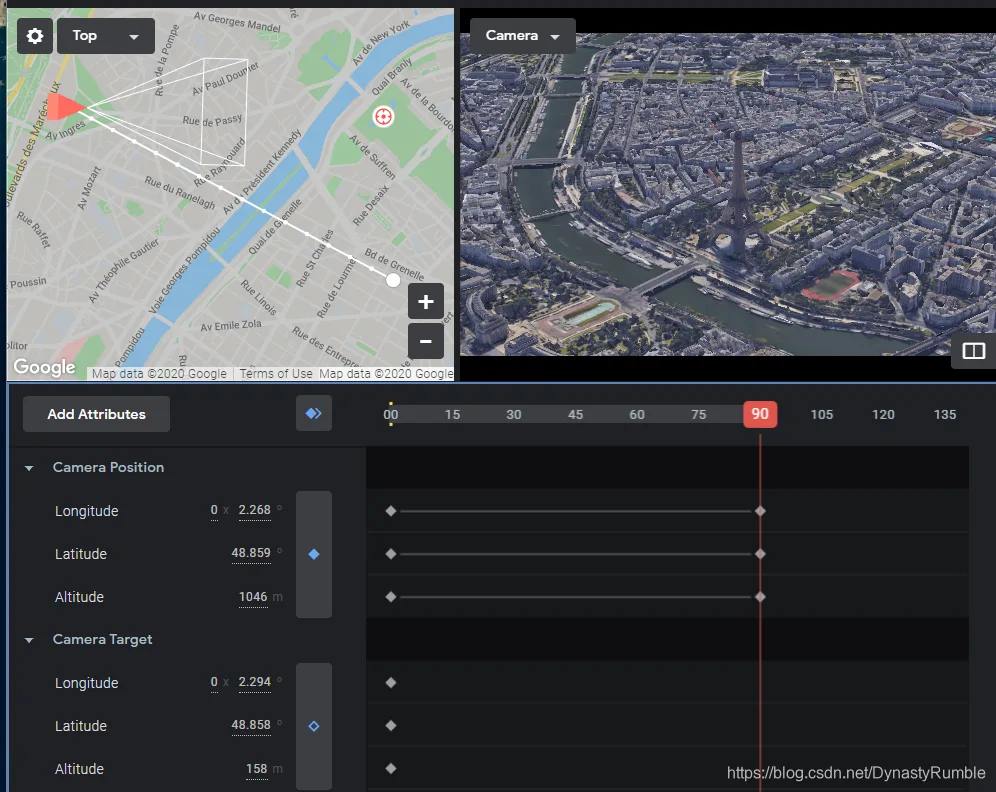Click the Add Attributes button
Viewport: 996px width, 792px height.
tap(97, 414)
